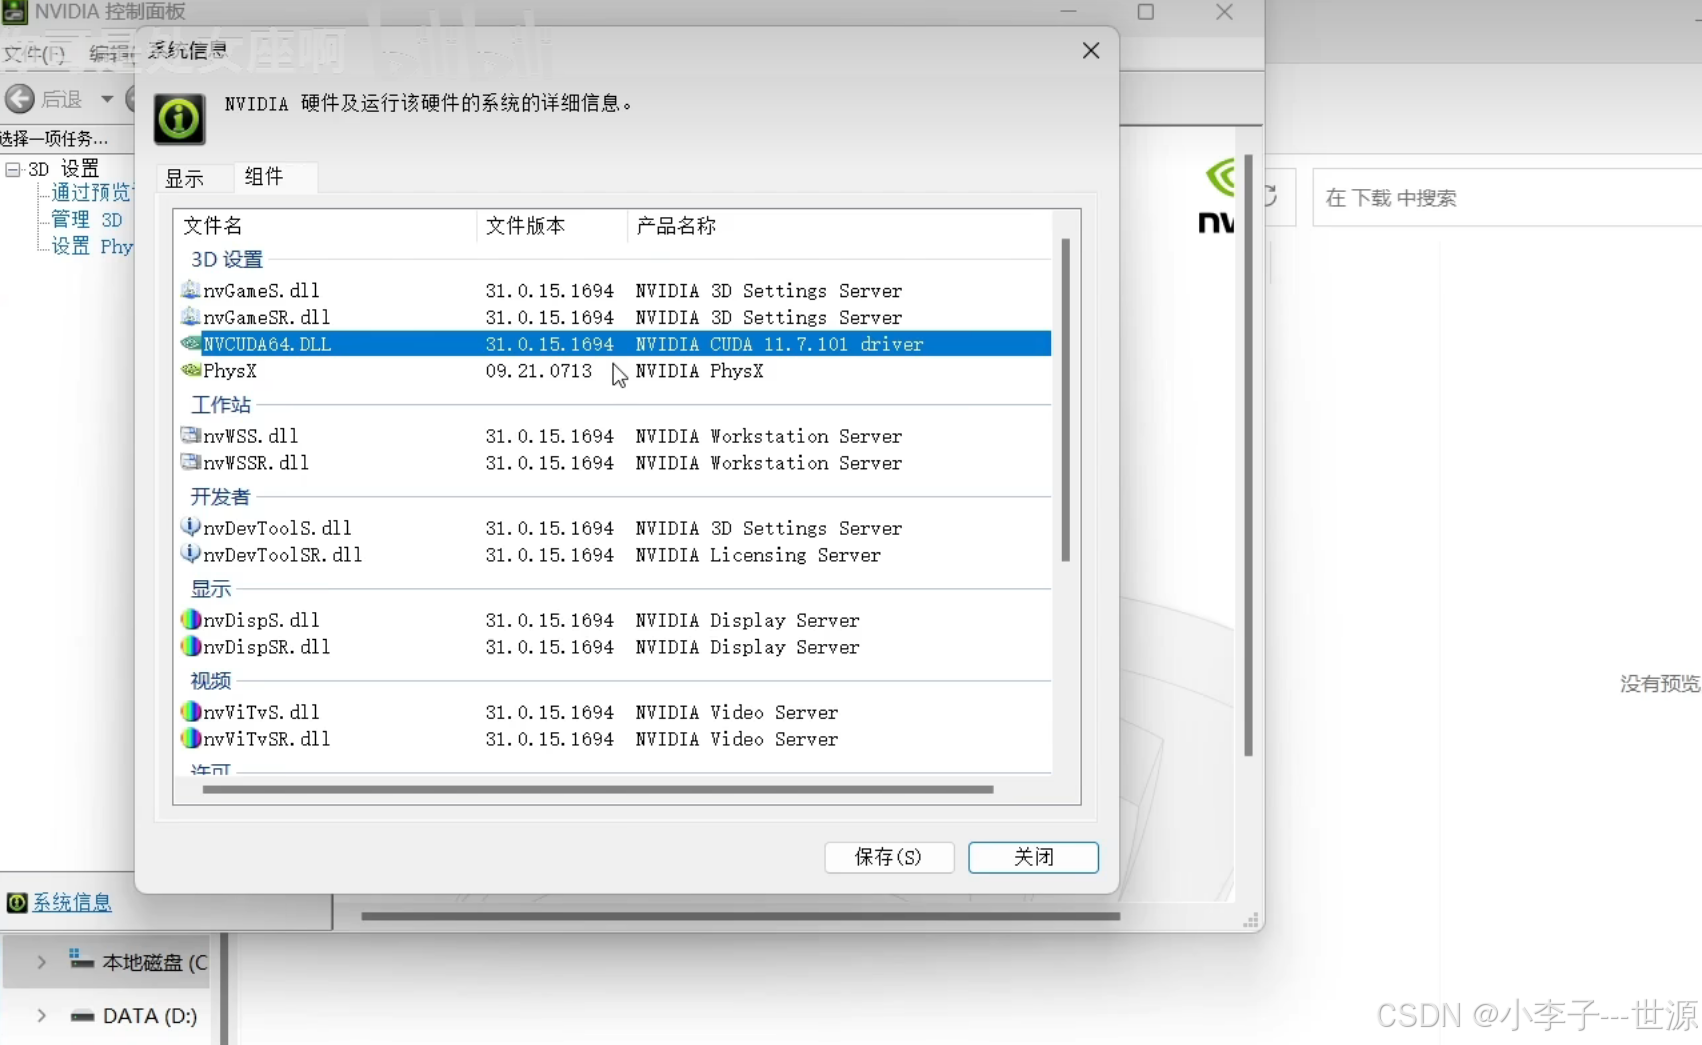Click the nvWSS.dll file icon
Viewport: 1702px width, 1045px height.
[190, 435]
